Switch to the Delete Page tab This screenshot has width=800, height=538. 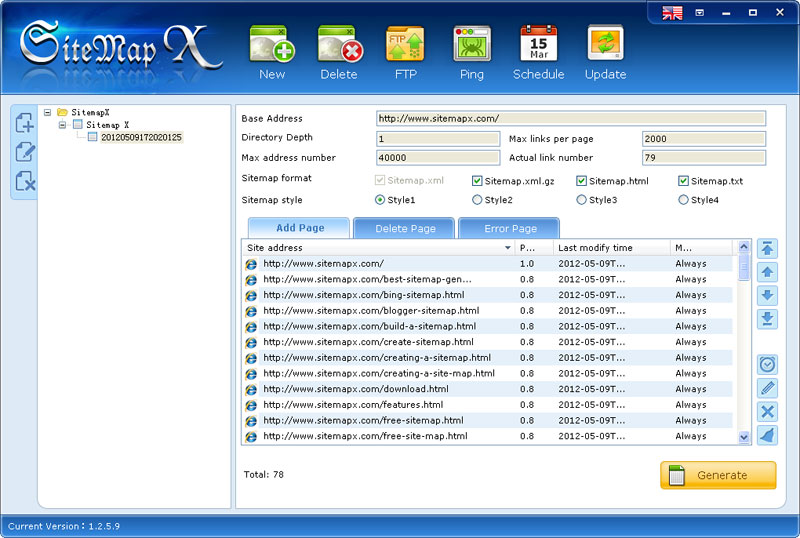[404, 228]
